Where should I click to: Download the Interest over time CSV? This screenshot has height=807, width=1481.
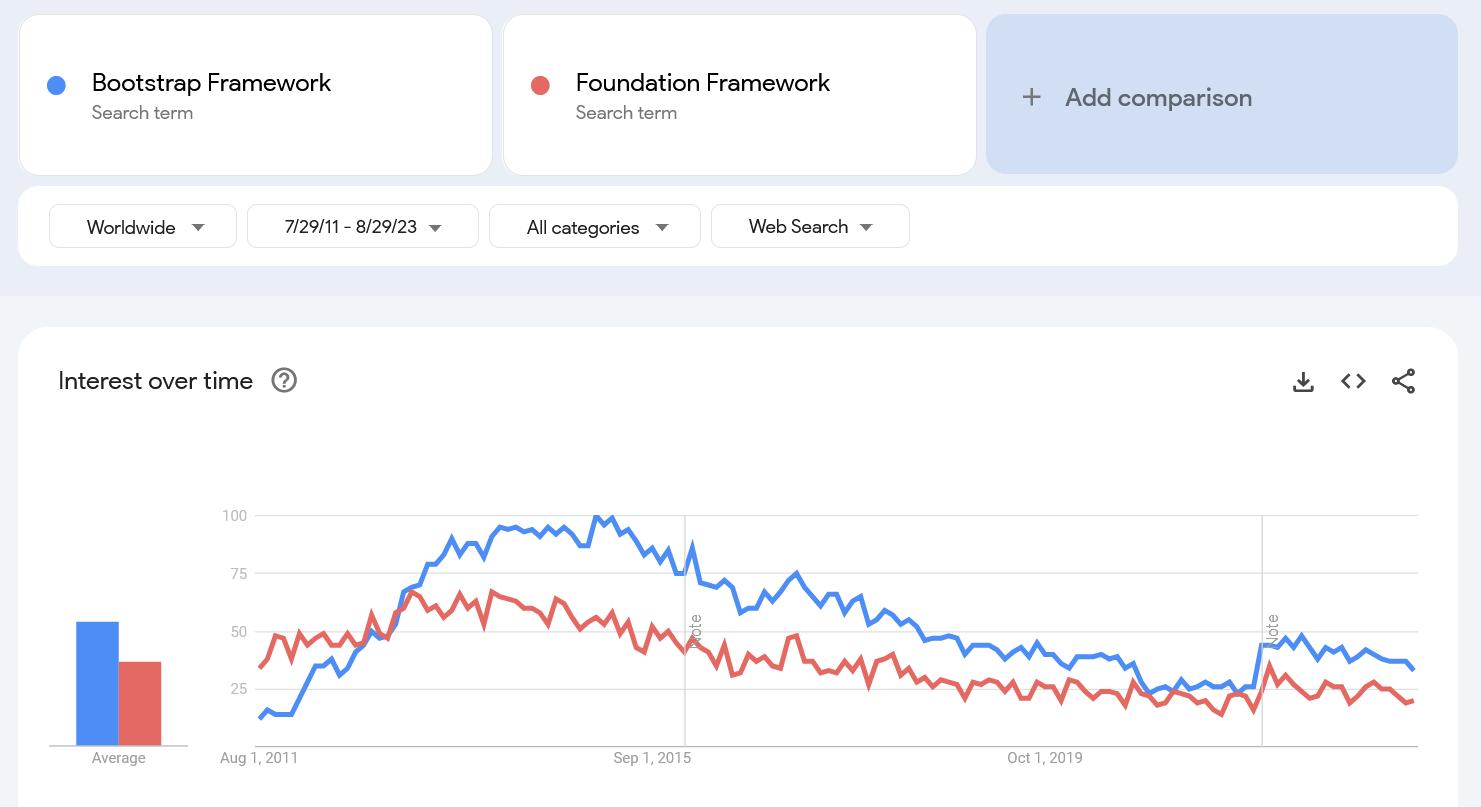(1303, 381)
